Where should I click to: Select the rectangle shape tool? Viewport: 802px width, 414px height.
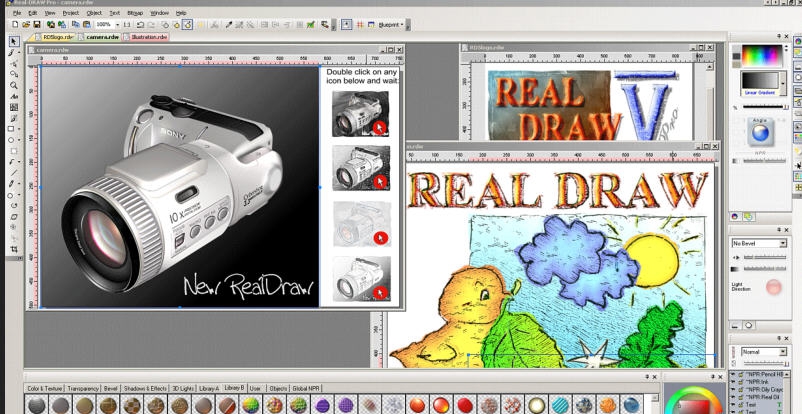click(x=12, y=129)
